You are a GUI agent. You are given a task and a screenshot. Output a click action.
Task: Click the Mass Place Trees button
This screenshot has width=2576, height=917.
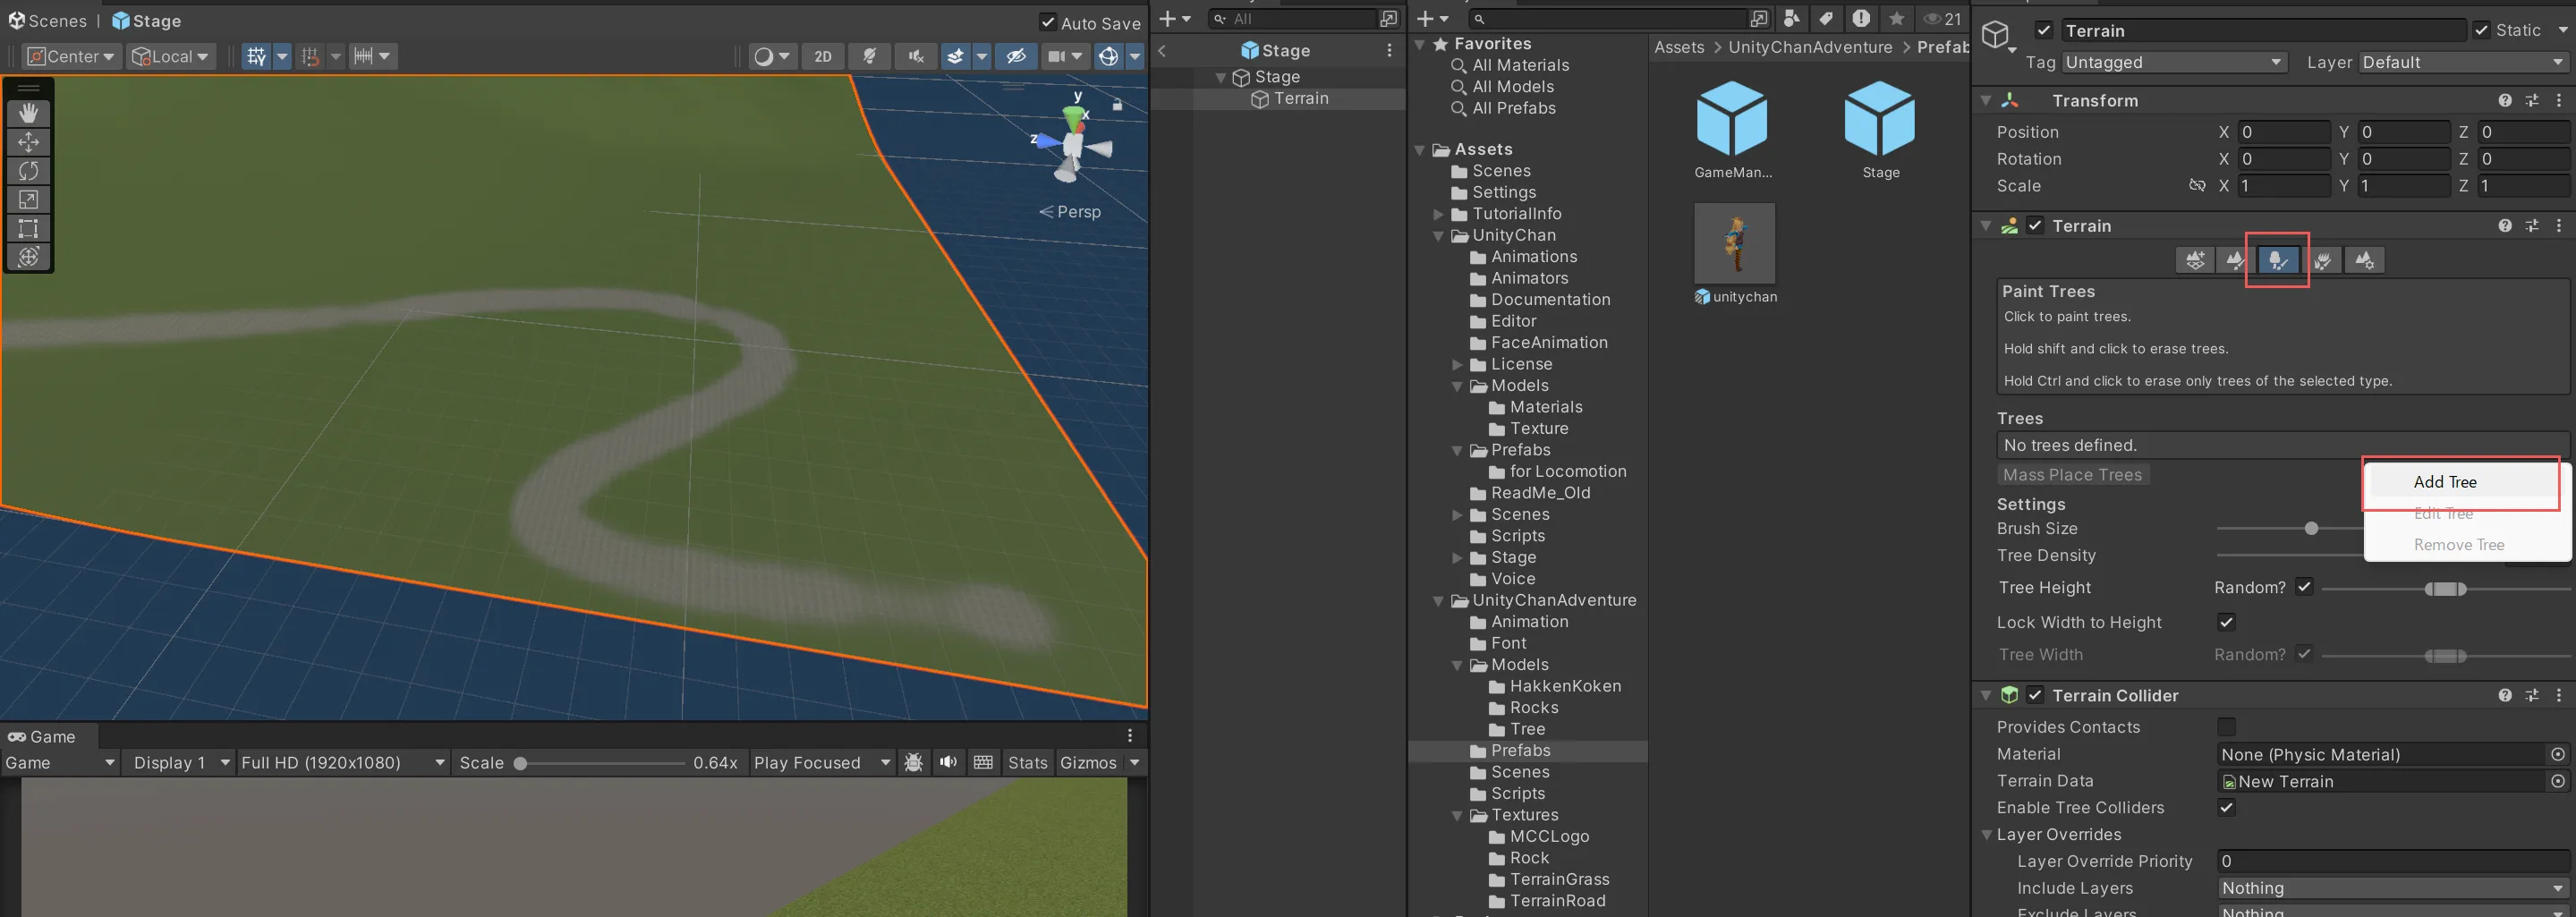pos(2072,475)
